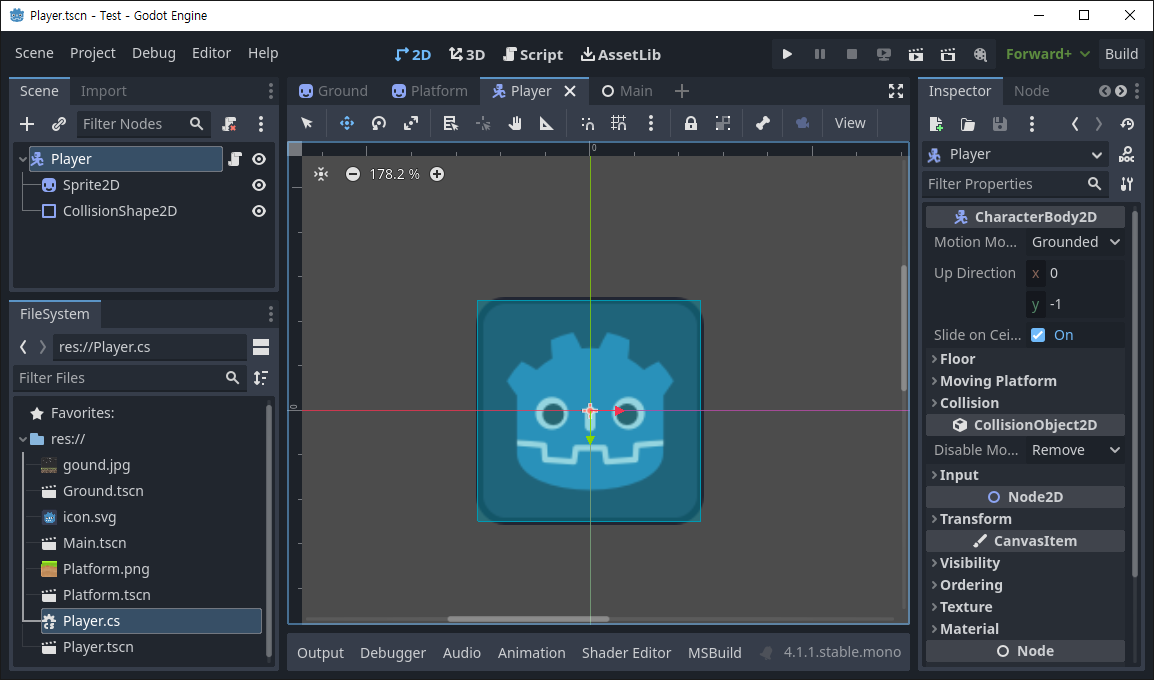
Task: Attach script icon in Scene dock
Action: tap(230, 124)
